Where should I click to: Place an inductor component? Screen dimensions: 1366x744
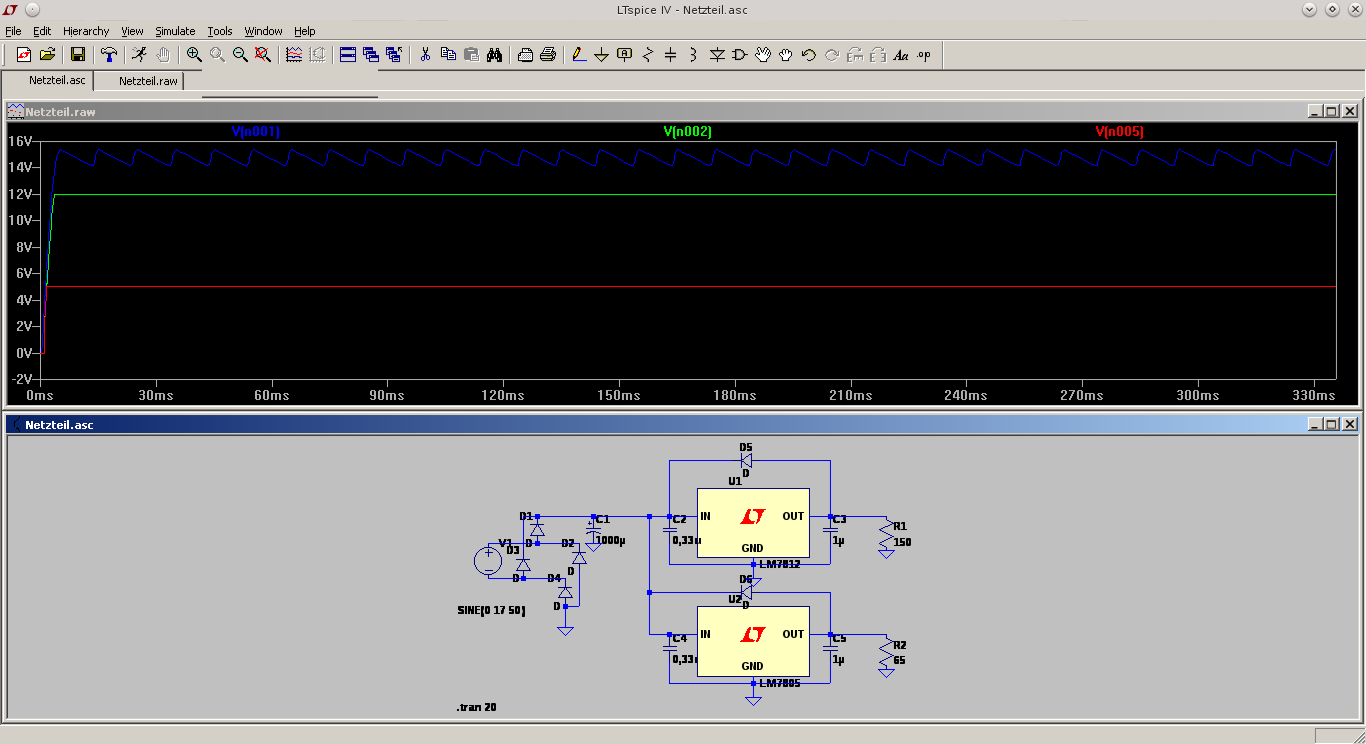point(694,55)
